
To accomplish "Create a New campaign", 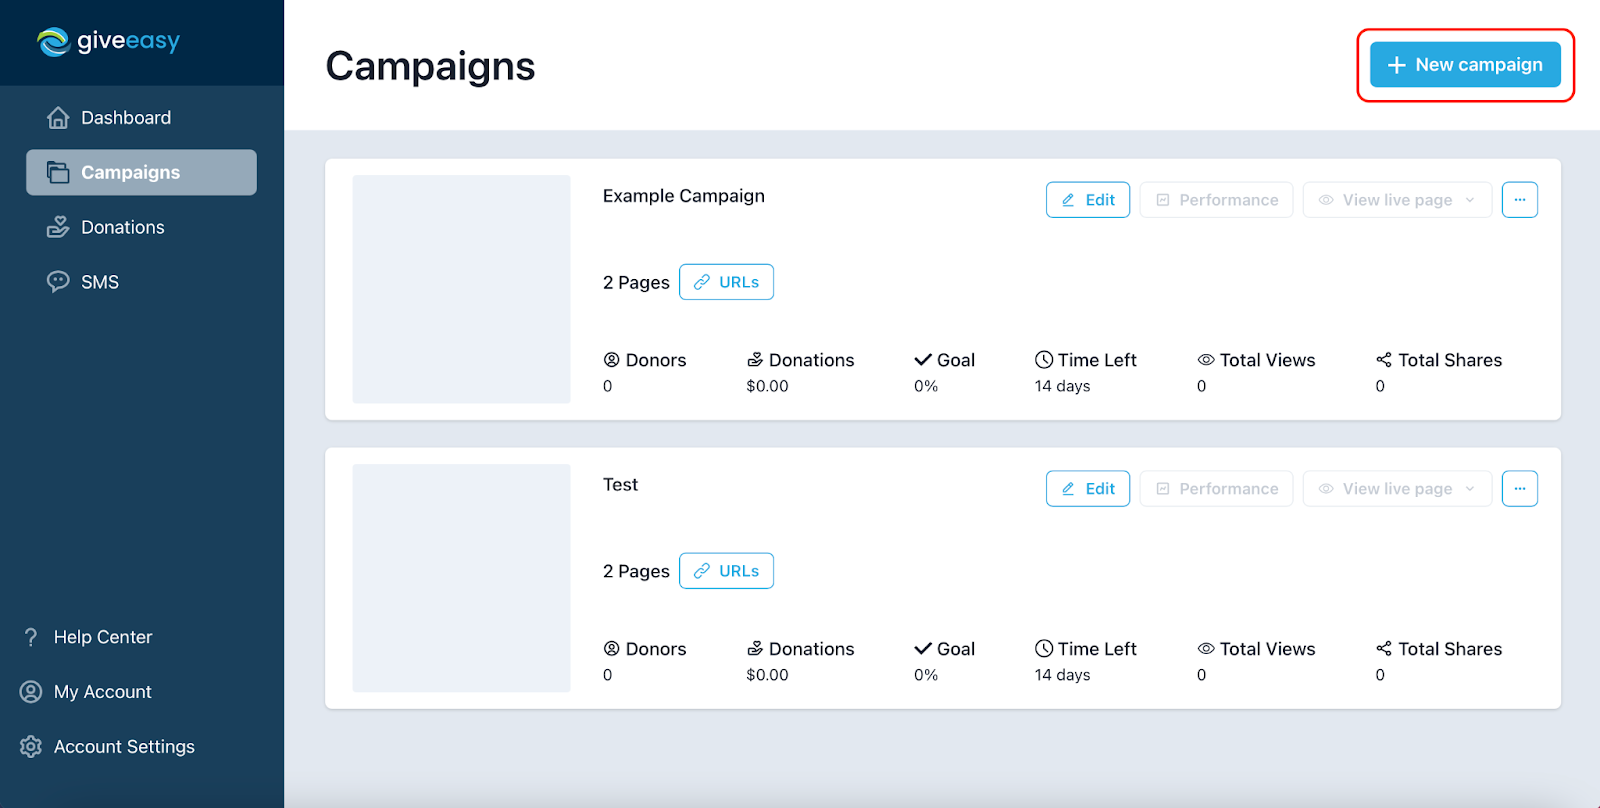I will point(1465,65).
